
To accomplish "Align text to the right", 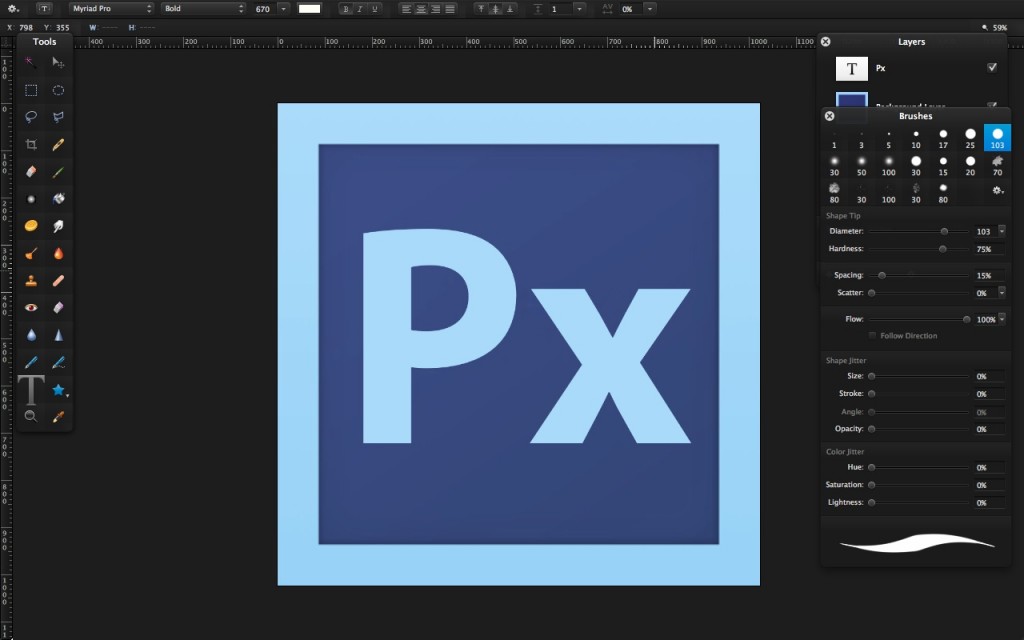I will click(x=436, y=8).
